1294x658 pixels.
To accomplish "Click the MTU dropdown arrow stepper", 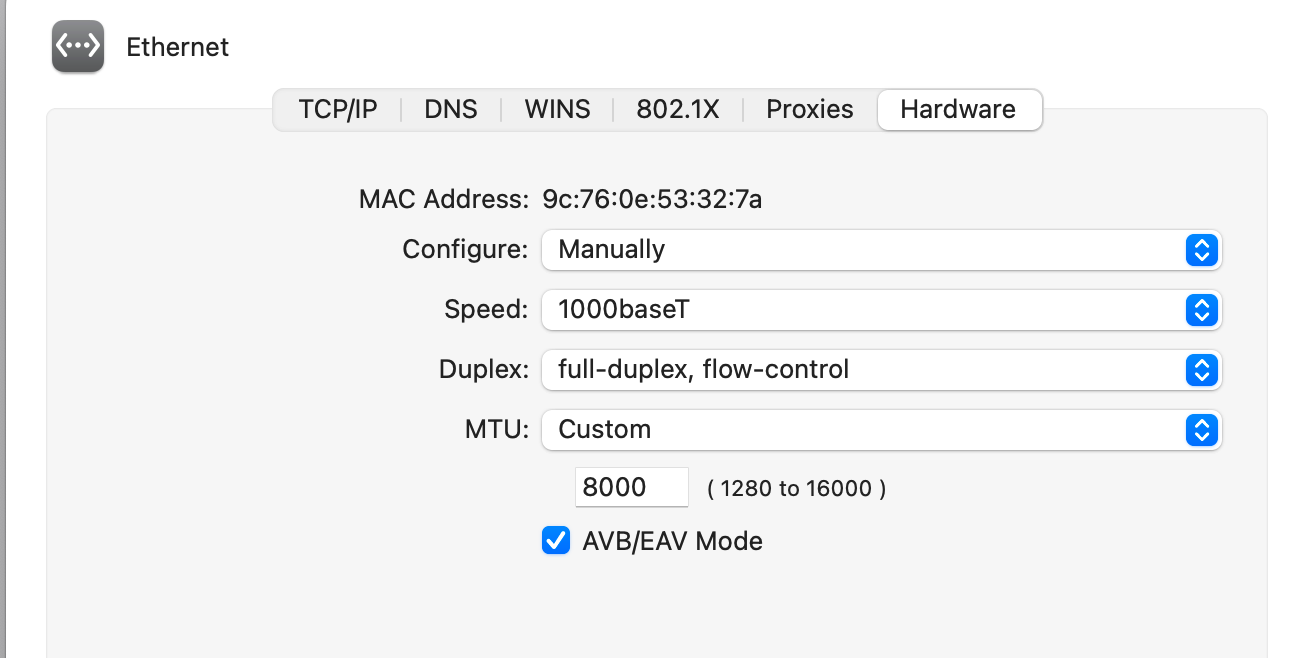I will pos(1200,430).
